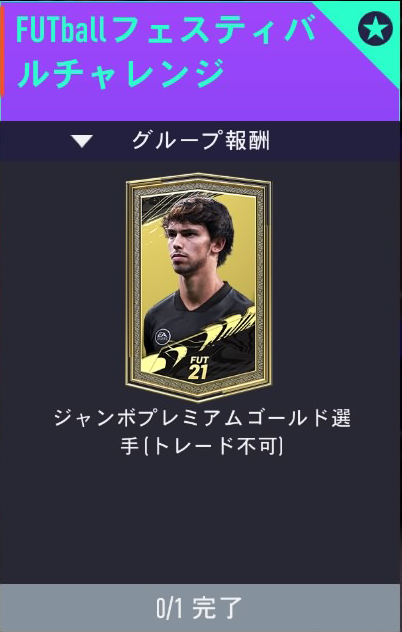Click the star badge icon in the header corner
The height and width of the screenshot is (632, 402).
point(375,28)
